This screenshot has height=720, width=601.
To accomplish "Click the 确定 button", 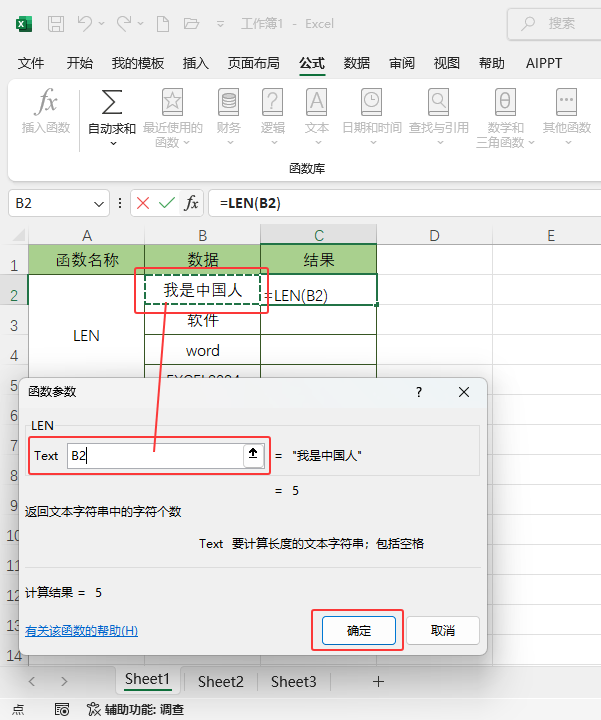I will [x=359, y=630].
